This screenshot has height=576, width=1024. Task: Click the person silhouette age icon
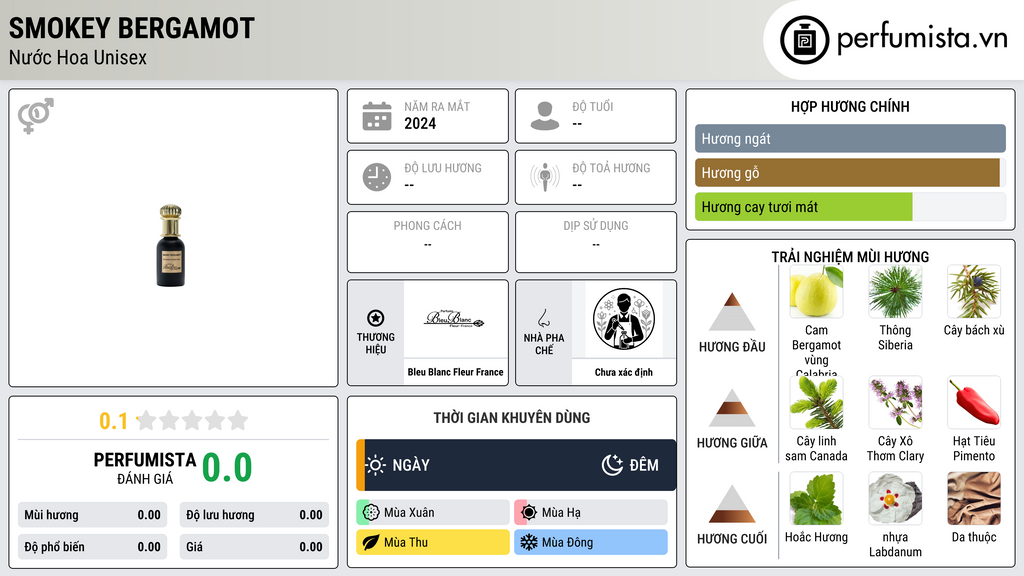point(545,116)
